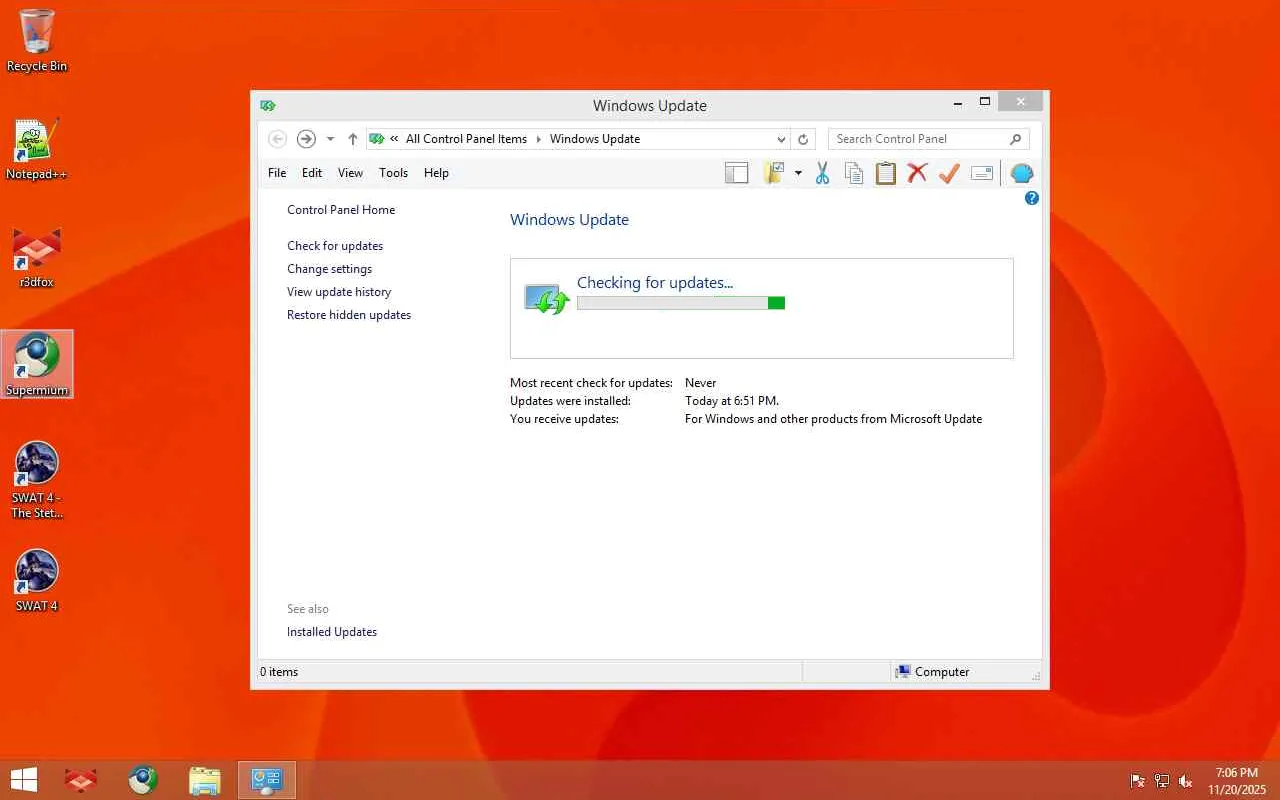Select the Recycle Bin desktop icon

pyautogui.click(x=37, y=41)
